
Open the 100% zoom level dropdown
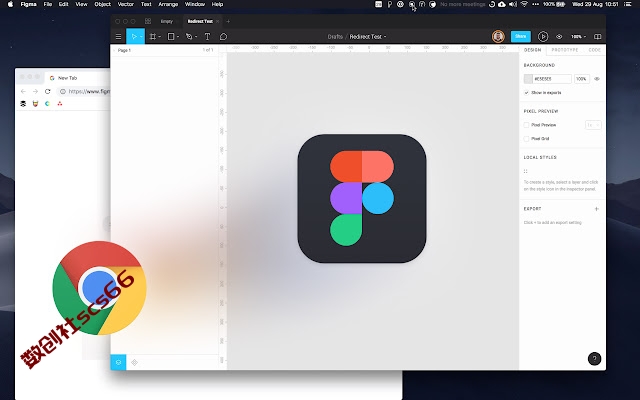(x=578, y=37)
